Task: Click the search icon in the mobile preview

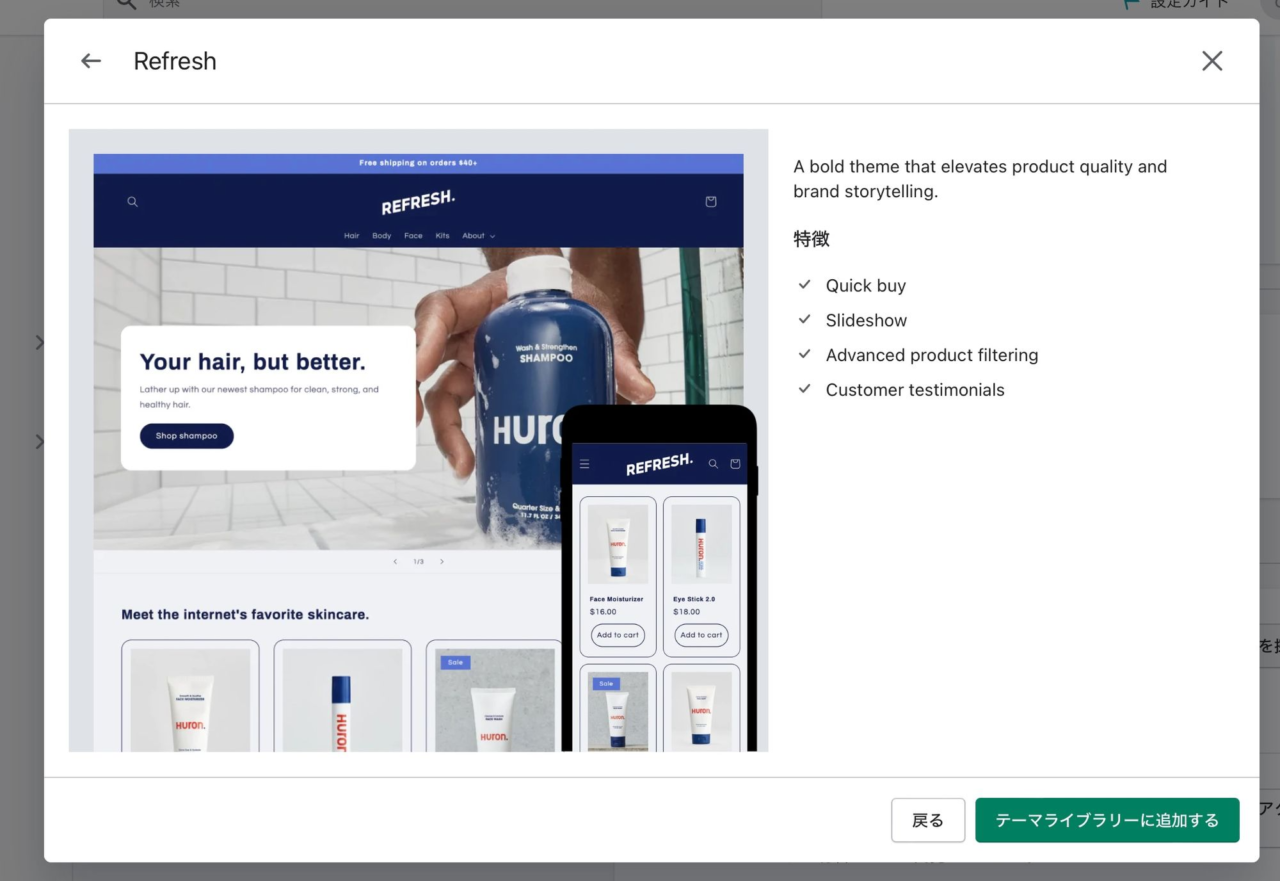Action: tap(713, 464)
